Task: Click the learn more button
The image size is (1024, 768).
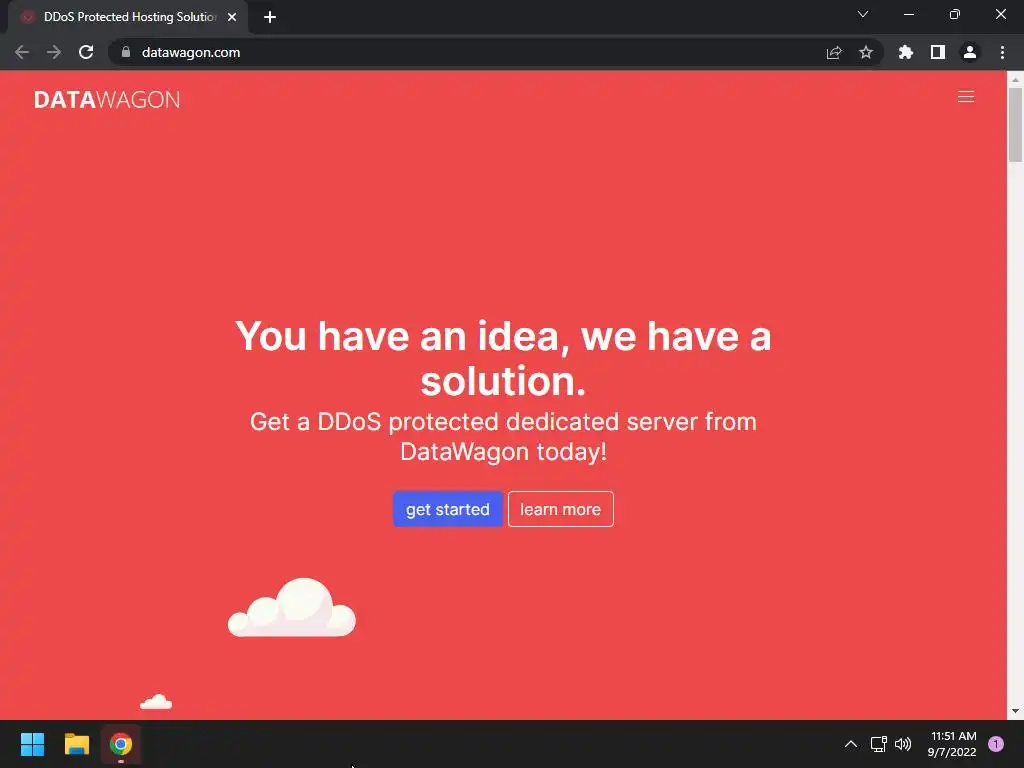Action: tap(560, 509)
